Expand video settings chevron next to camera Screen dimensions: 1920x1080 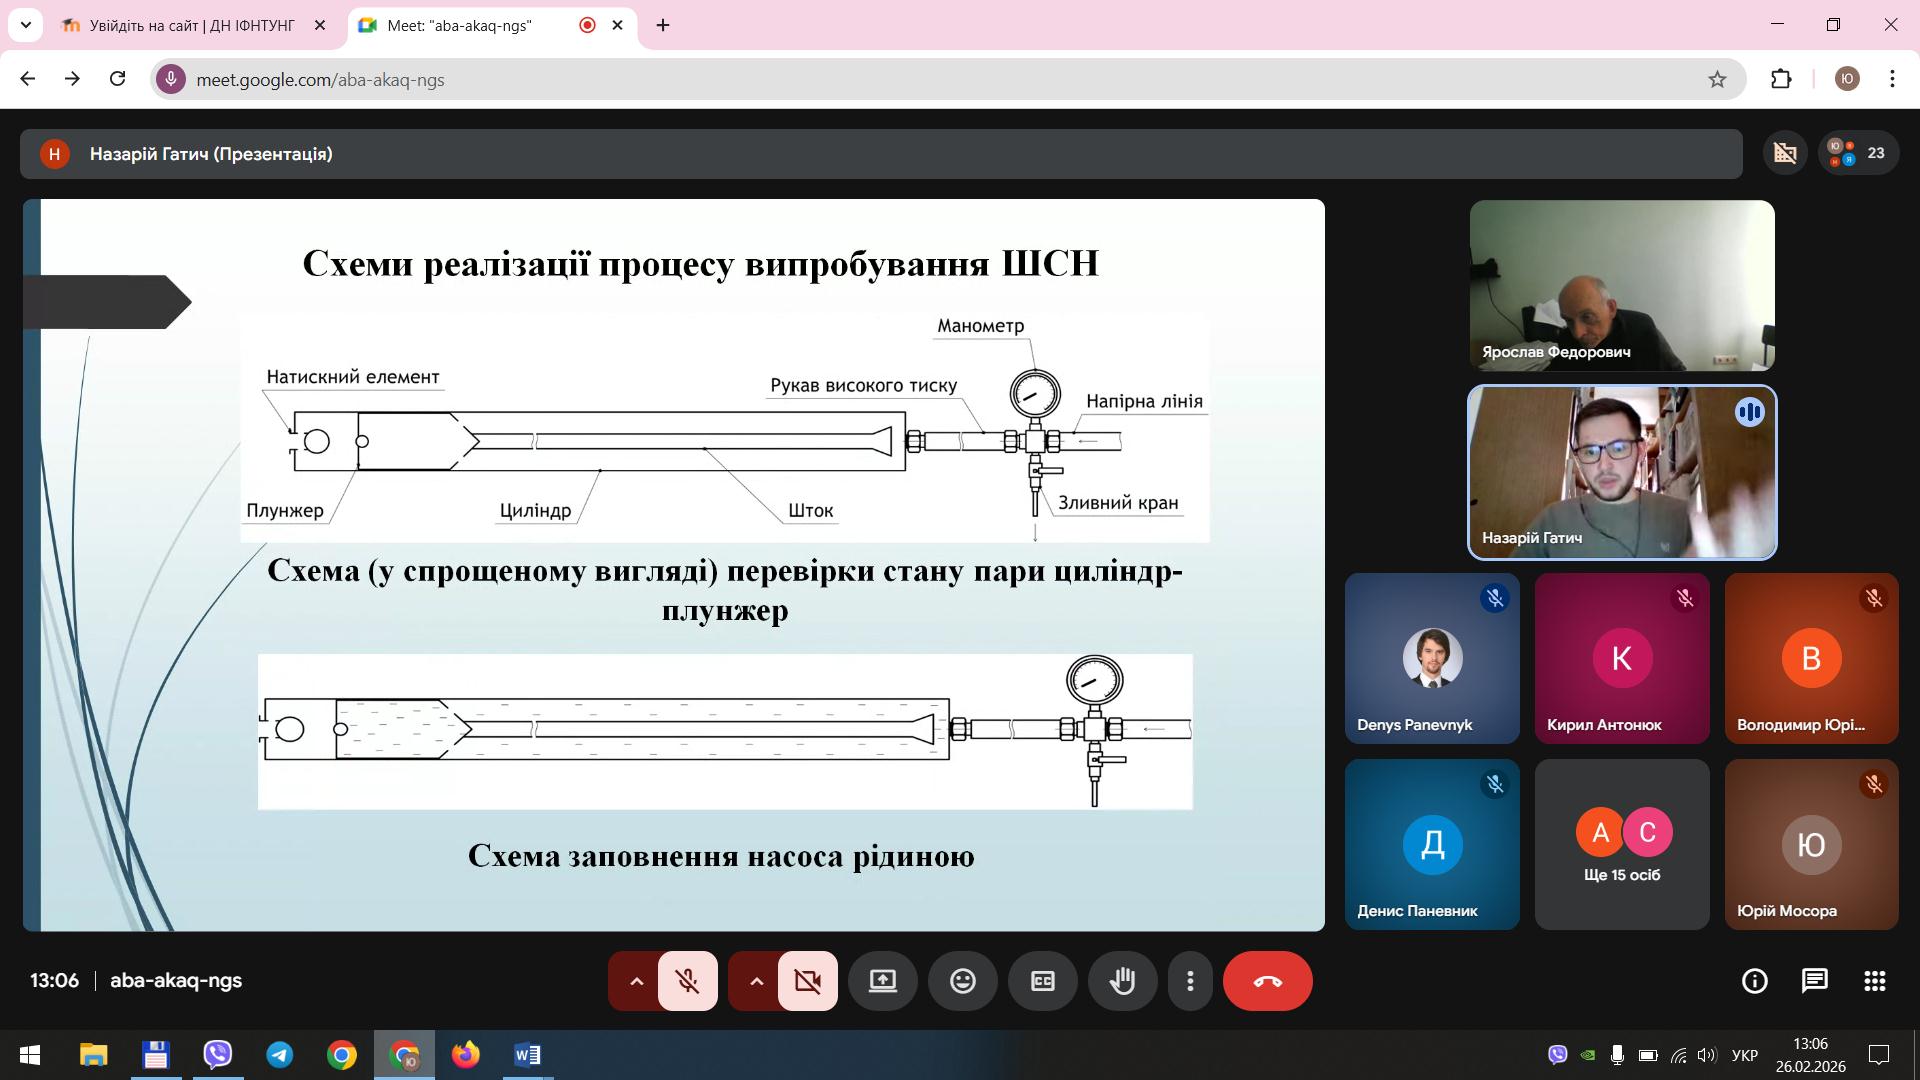coord(756,981)
